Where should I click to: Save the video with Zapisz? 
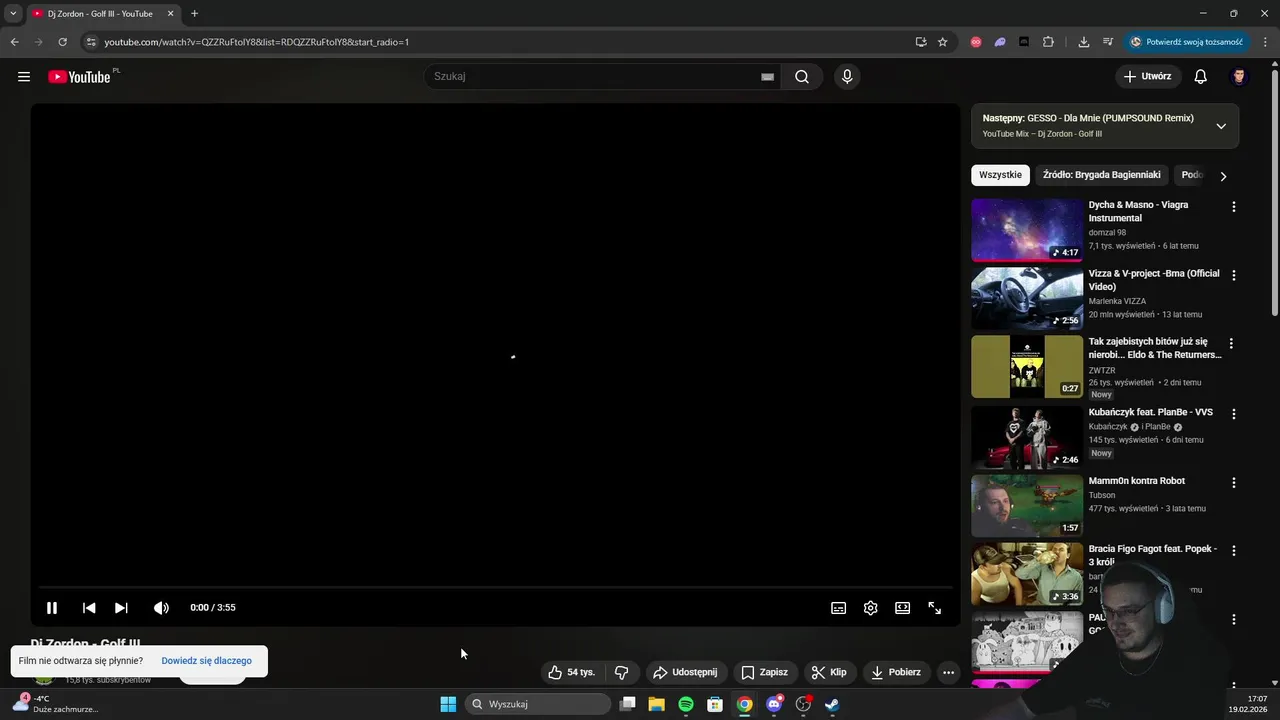coord(765,673)
